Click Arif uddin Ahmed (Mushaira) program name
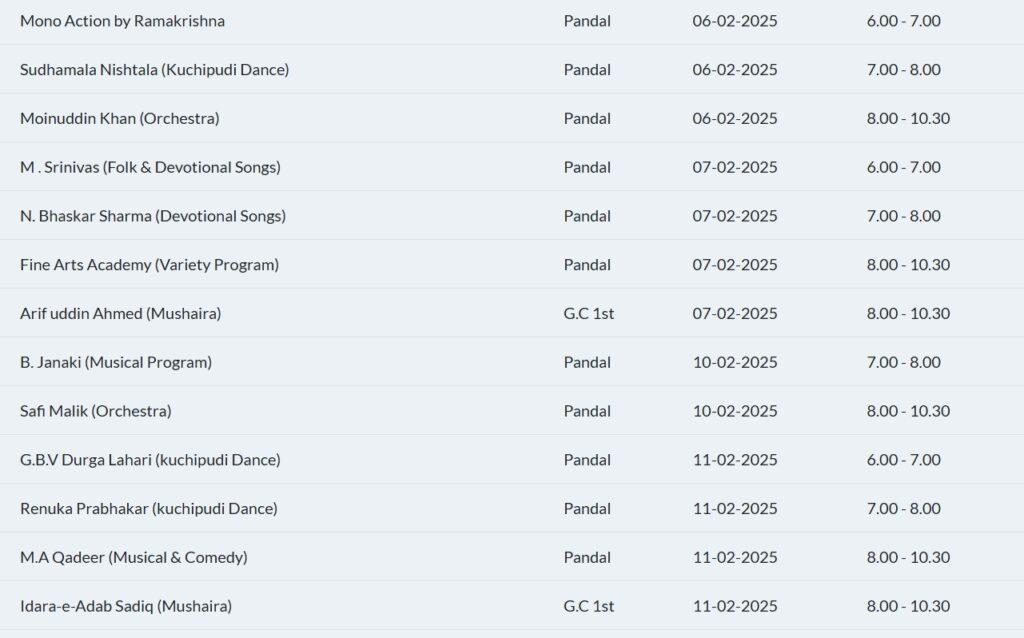Image resolution: width=1024 pixels, height=638 pixels. pyautogui.click(x=120, y=314)
